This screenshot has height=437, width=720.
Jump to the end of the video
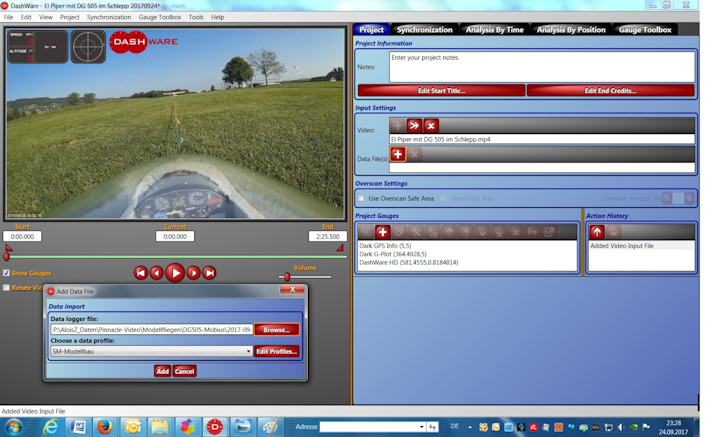point(209,273)
